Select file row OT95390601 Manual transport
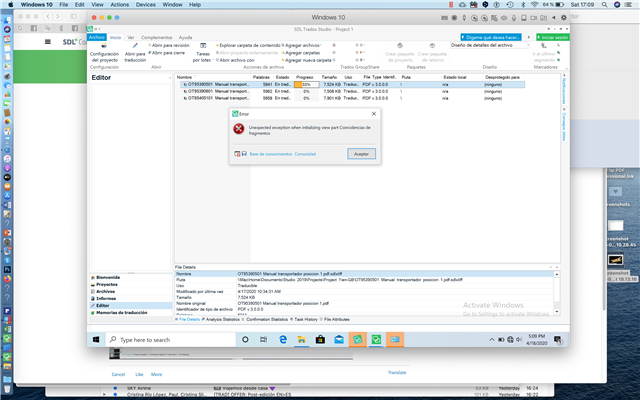The height and width of the screenshot is (400, 640). coord(352,91)
